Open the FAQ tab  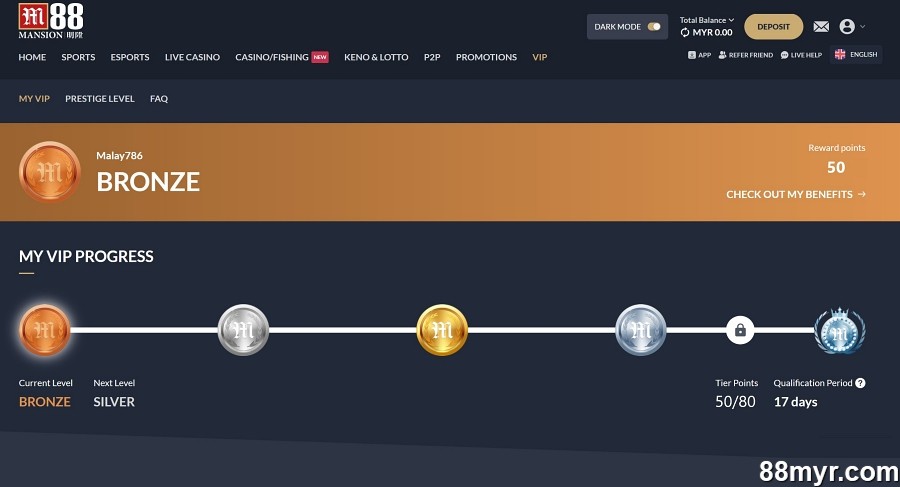click(x=159, y=99)
